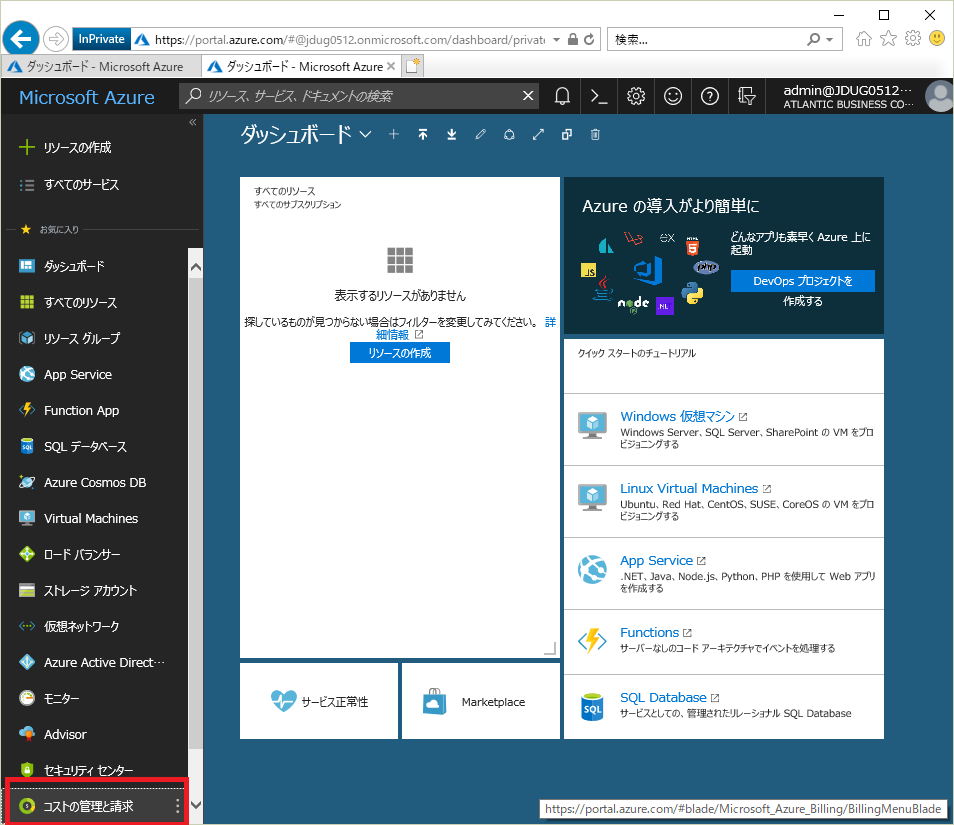
Task: Clear the Azure search box with the X
Action: [x=528, y=96]
